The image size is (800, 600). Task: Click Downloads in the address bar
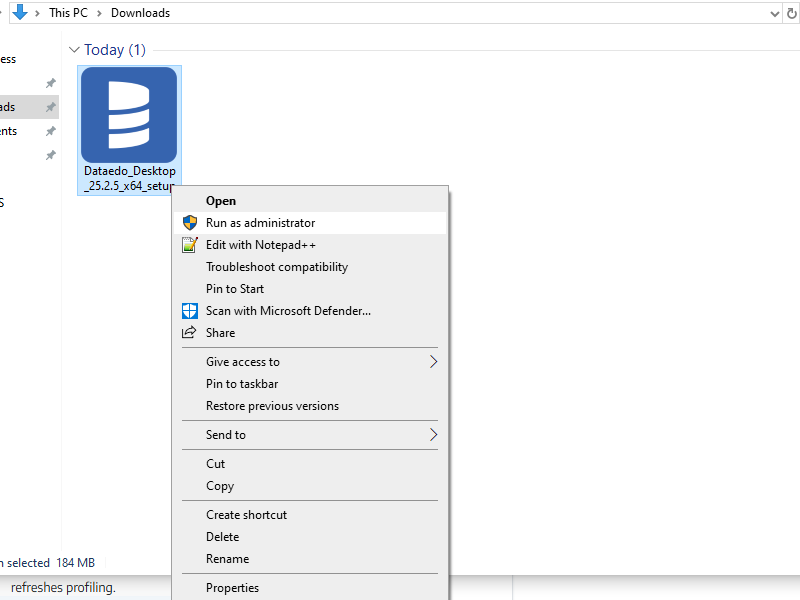pyautogui.click(x=140, y=13)
